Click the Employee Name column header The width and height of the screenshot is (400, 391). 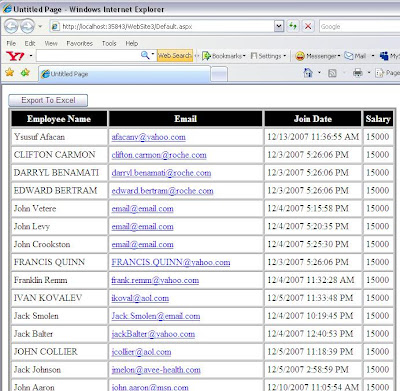click(x=59, y=119)
